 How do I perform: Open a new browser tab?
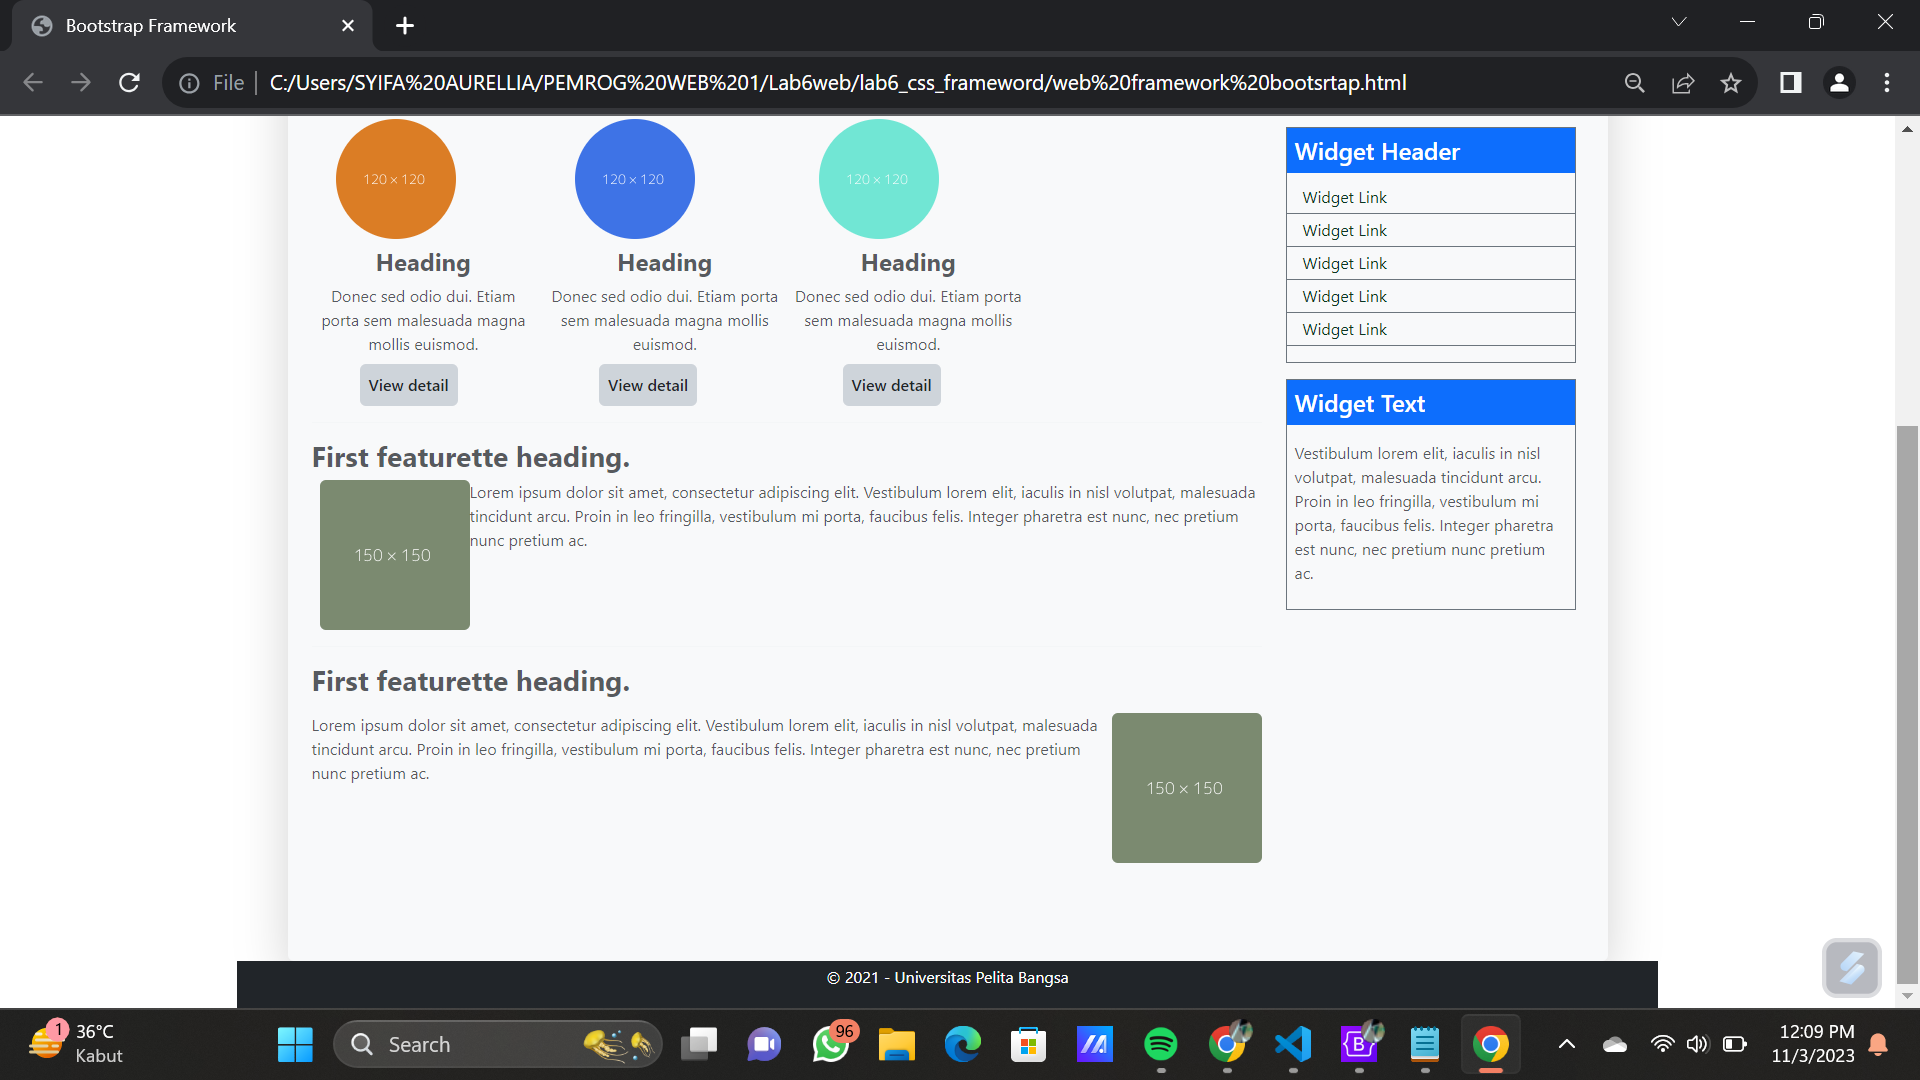click(404, 25)
